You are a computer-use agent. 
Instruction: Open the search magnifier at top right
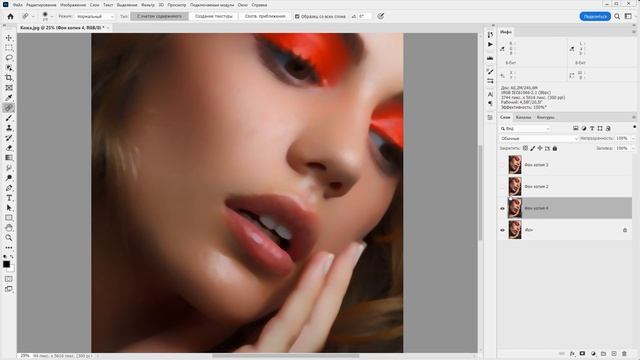pyautogui.click(x=617, y=16)
